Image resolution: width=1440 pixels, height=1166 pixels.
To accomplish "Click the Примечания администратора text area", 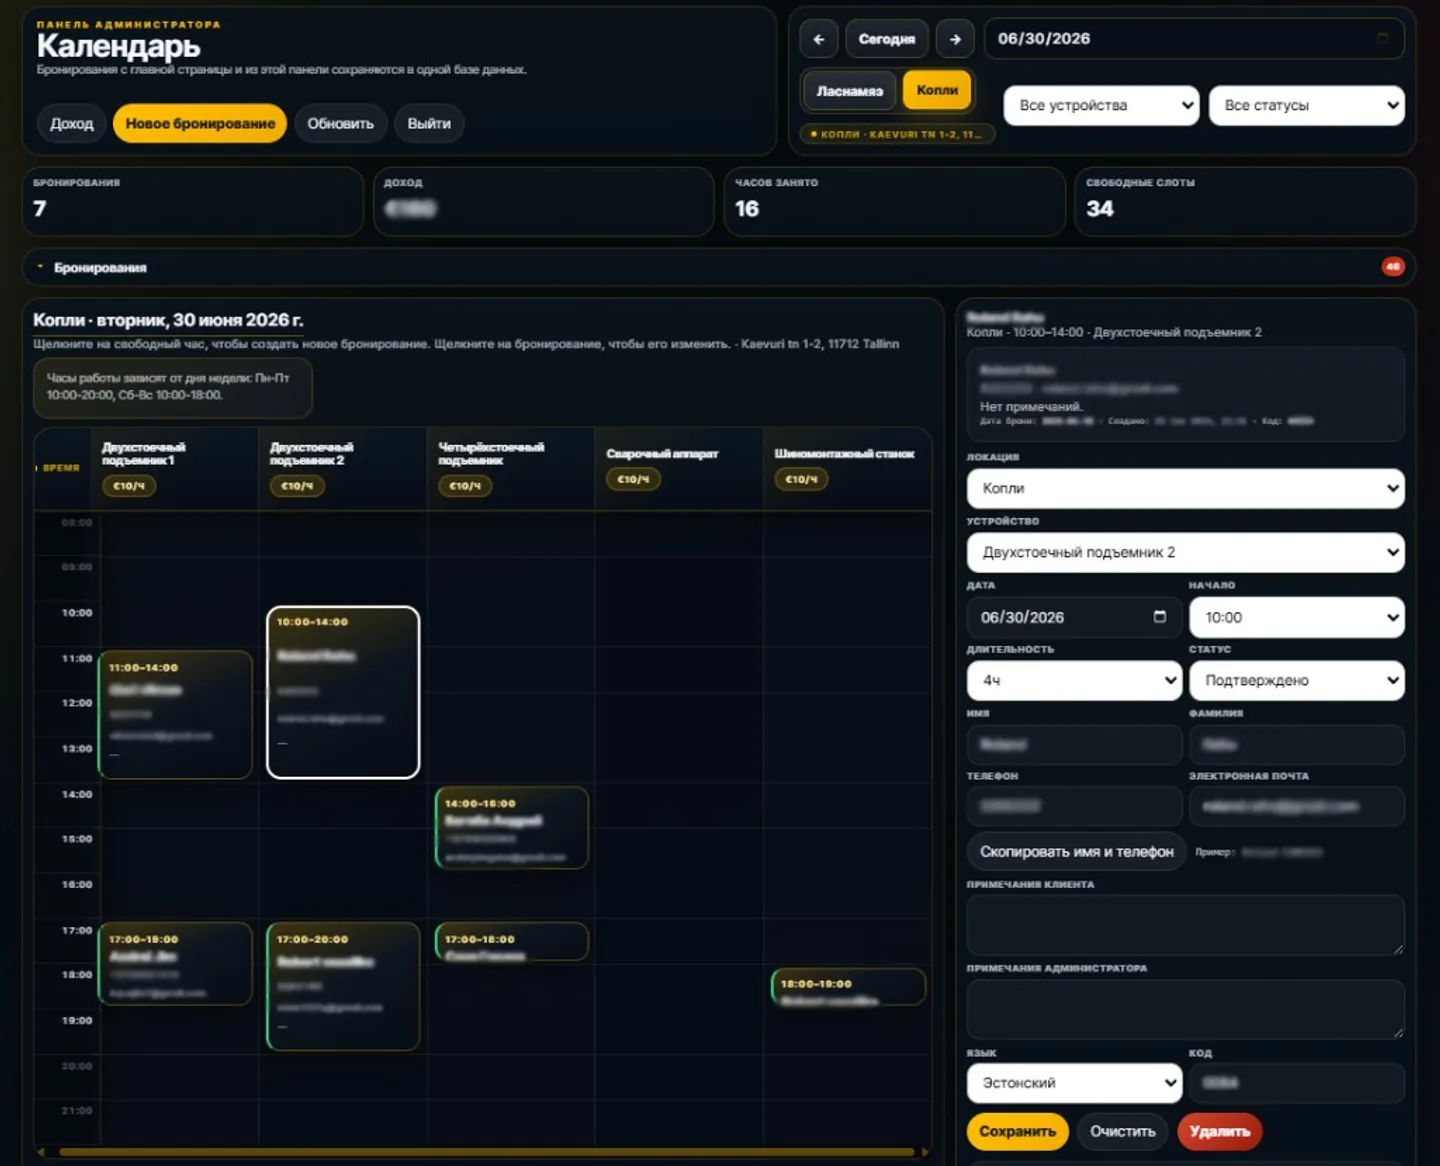I will (1185, 1009).
